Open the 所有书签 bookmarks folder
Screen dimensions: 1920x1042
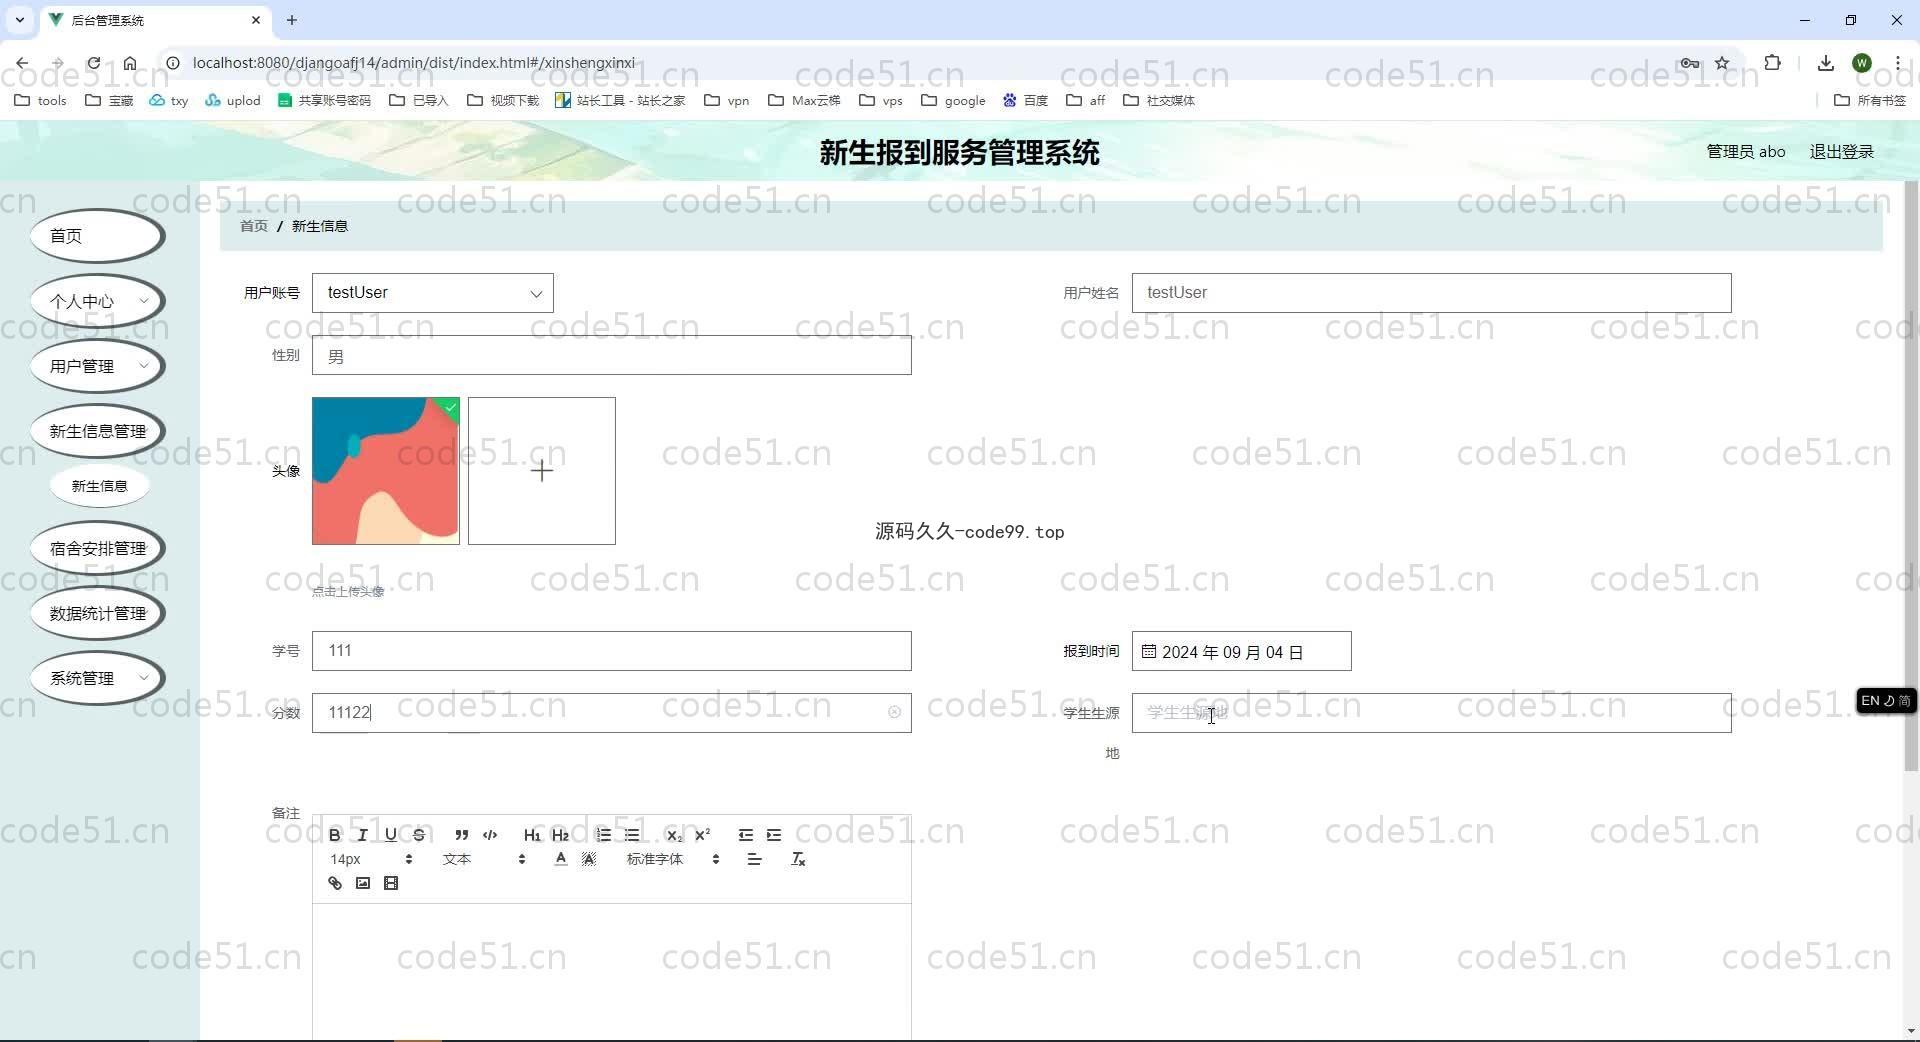[1870, 100]
